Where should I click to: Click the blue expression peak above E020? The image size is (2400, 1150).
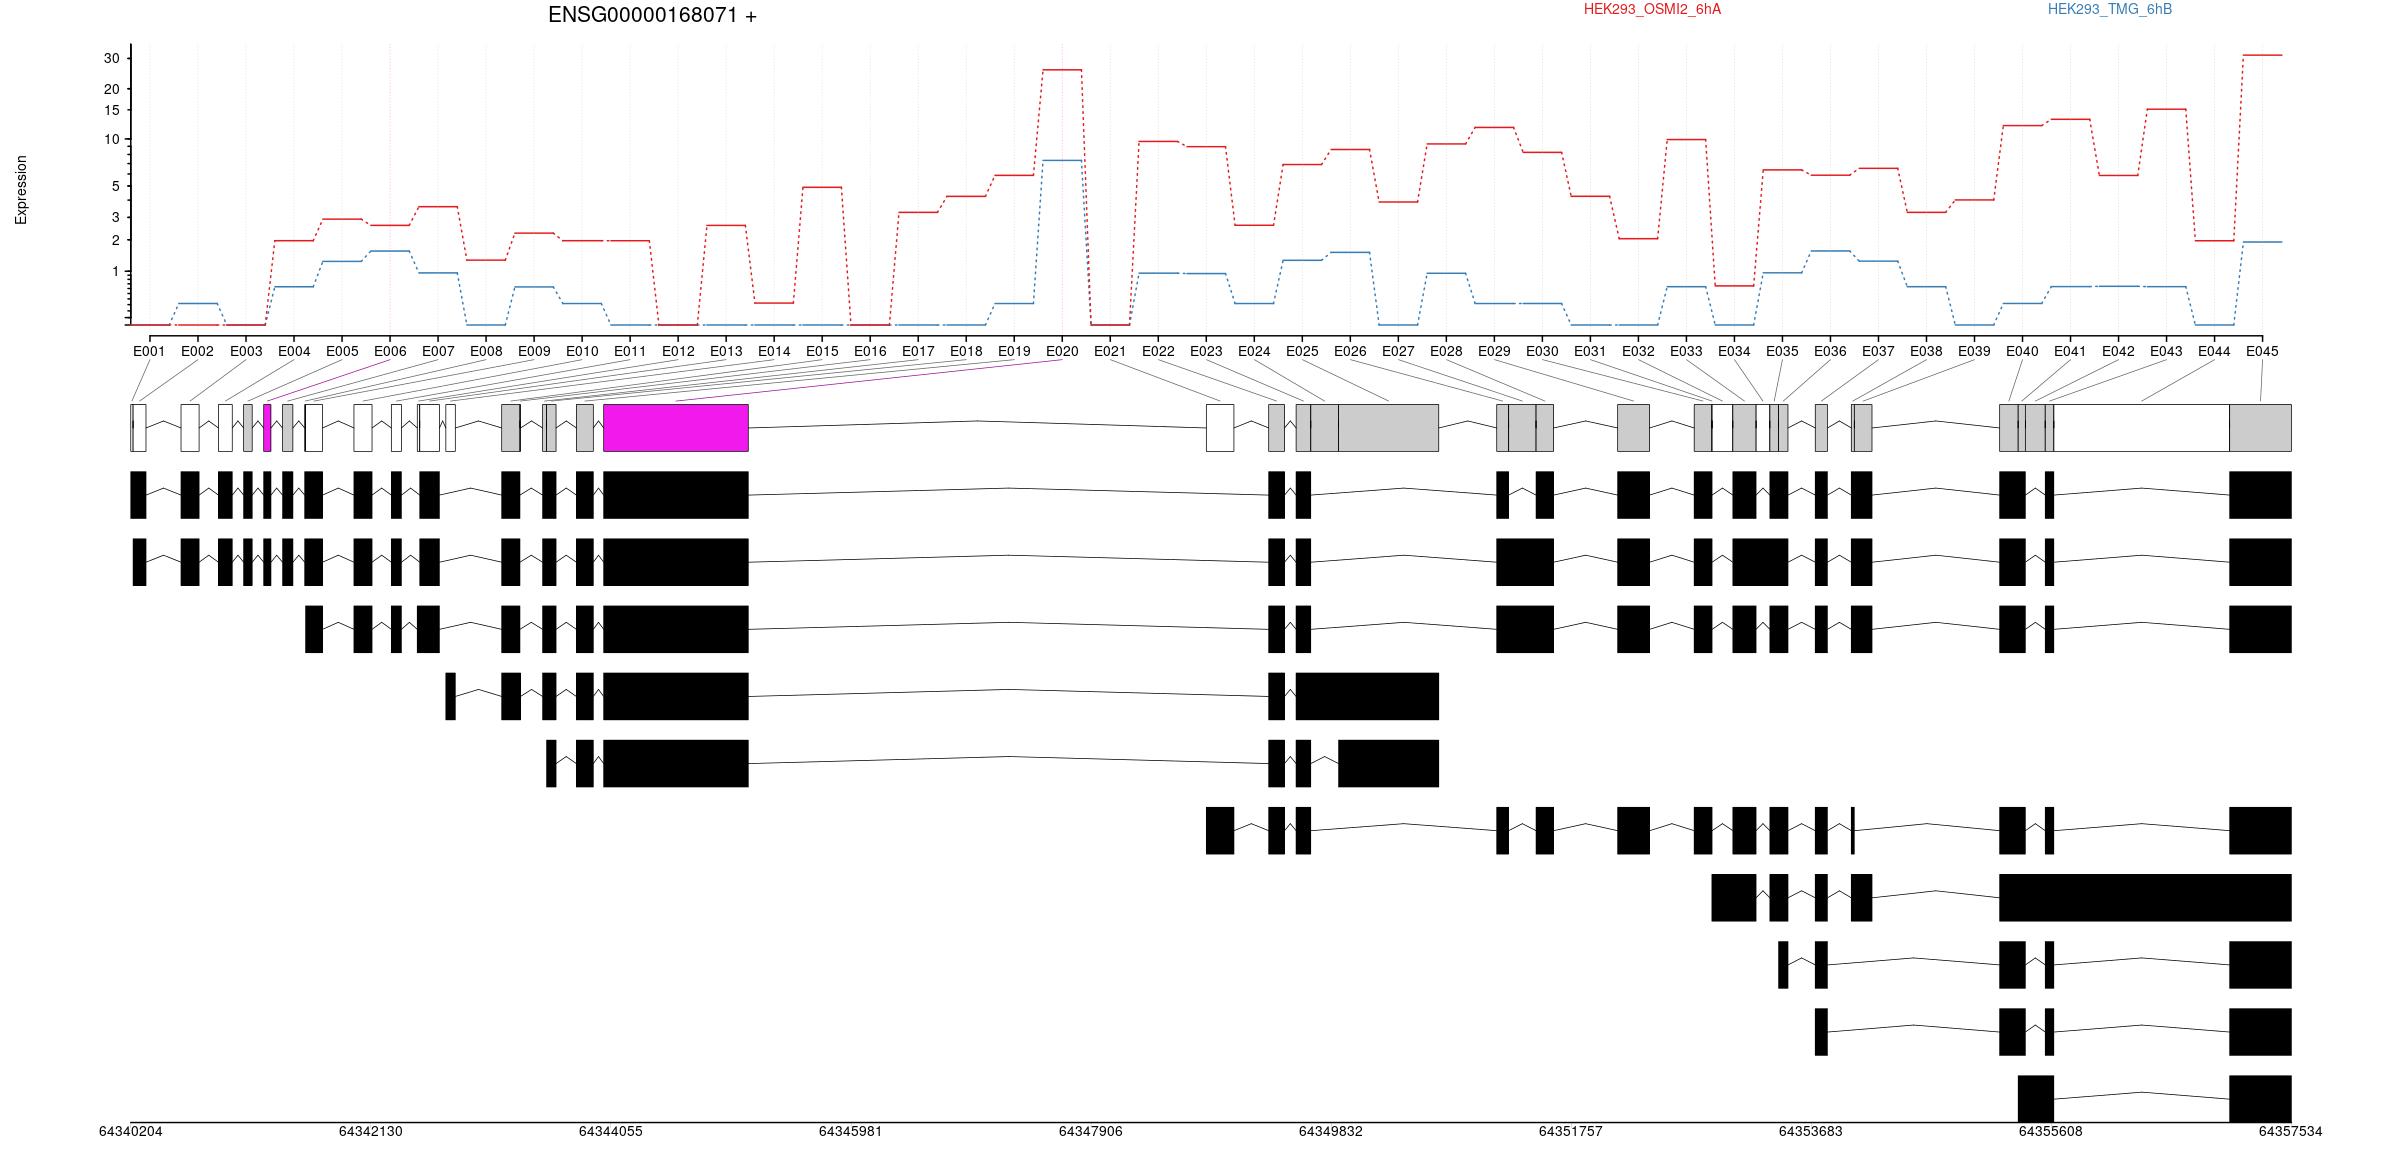point(1062,160)
